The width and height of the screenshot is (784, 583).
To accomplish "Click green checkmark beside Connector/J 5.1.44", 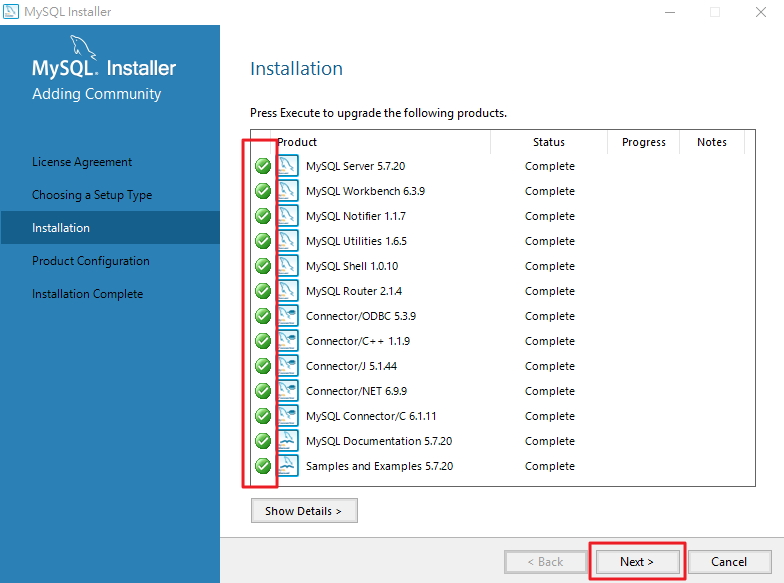I will coord(263,366).
